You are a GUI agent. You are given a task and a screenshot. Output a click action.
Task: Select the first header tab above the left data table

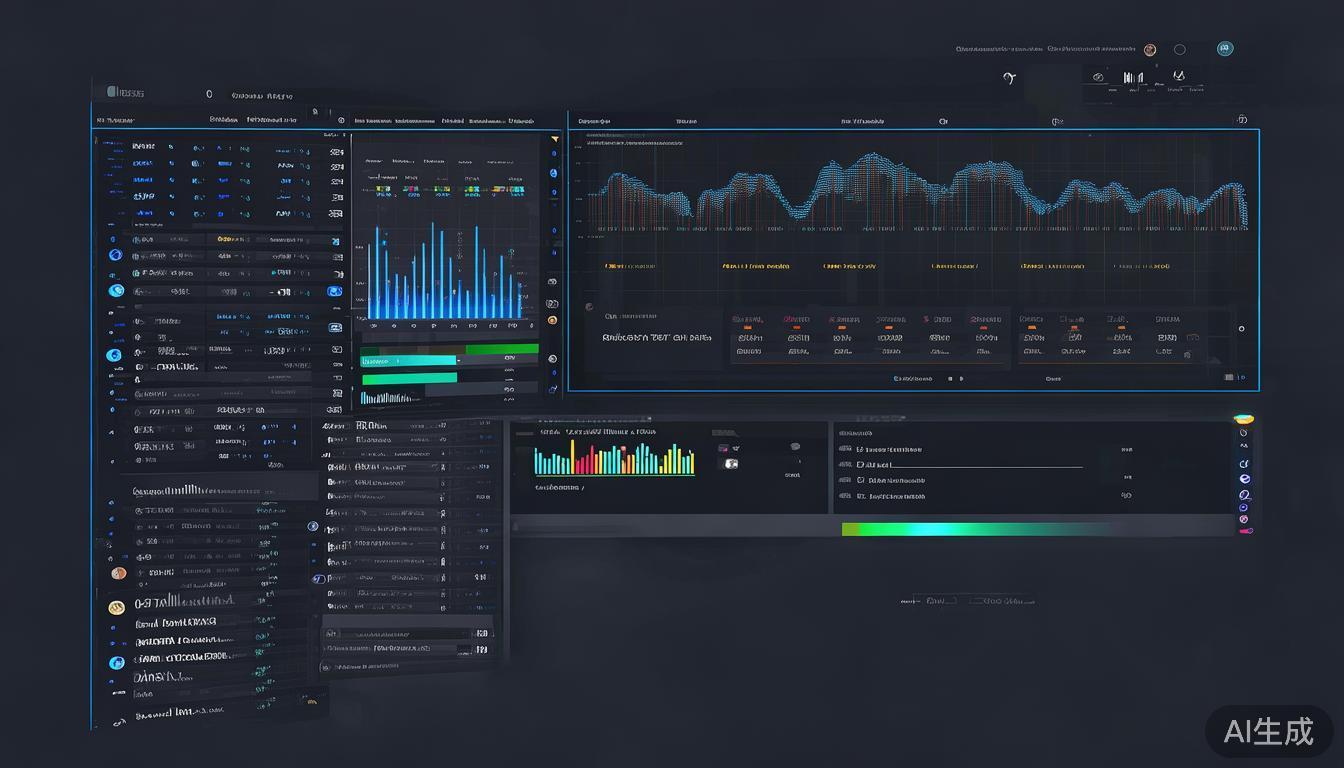tap(114, 120)
